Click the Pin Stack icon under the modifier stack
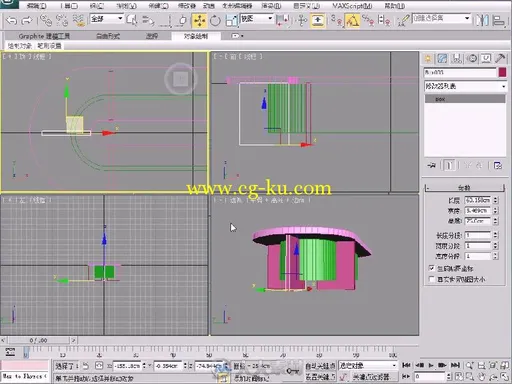Image resolution: width=512 pixels, height=384 pixels. (x=431, y=165)
